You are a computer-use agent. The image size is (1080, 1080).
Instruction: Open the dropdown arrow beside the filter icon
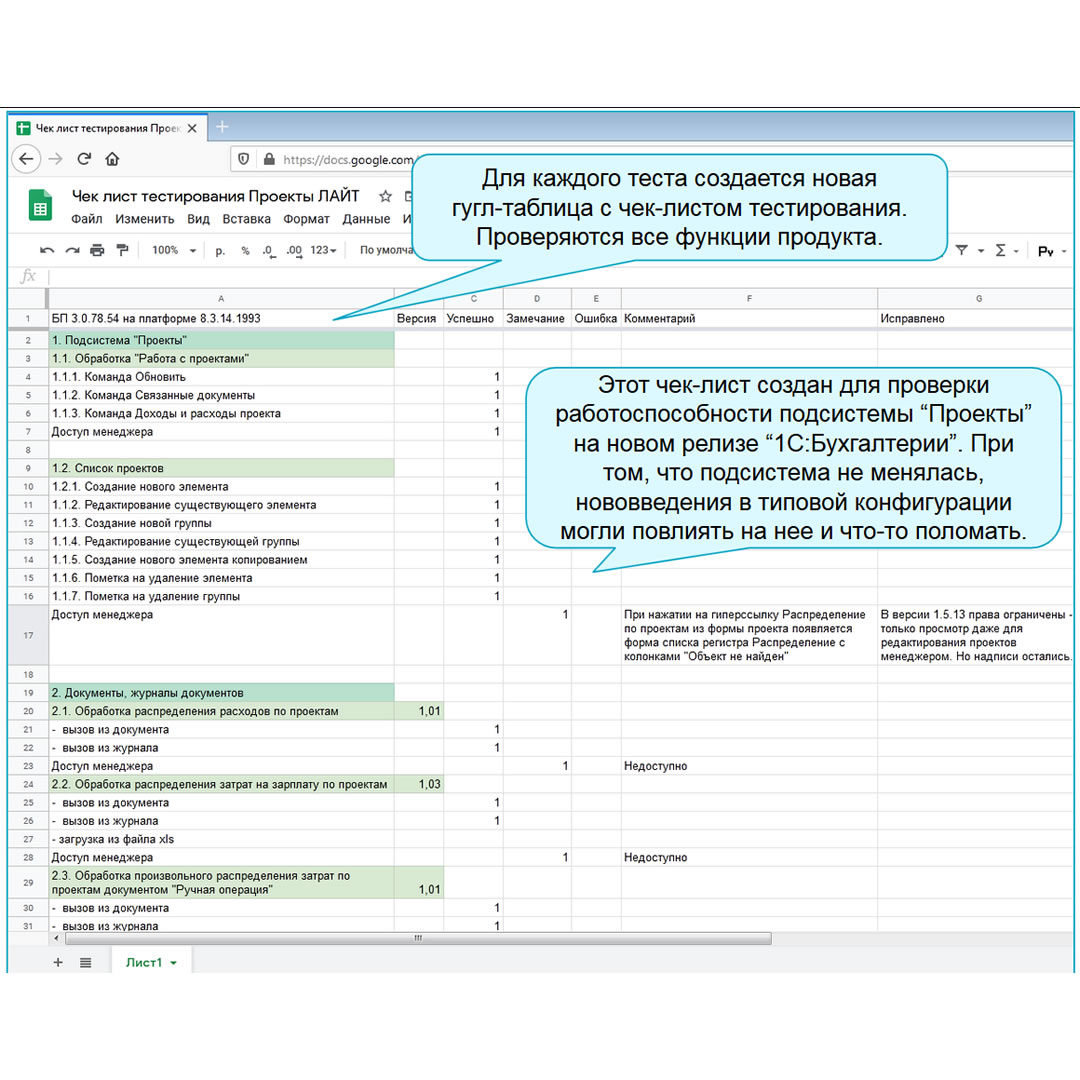(x=981, y=251)
